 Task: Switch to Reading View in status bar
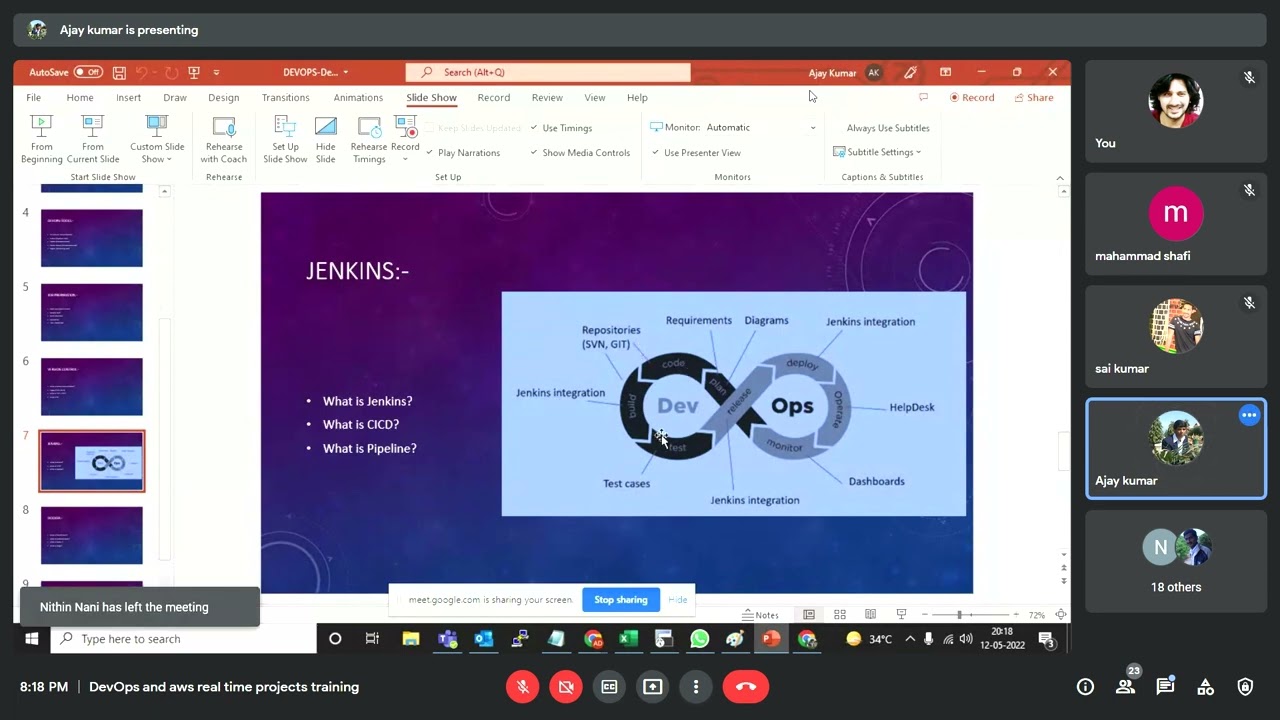[x=870, y=614]
